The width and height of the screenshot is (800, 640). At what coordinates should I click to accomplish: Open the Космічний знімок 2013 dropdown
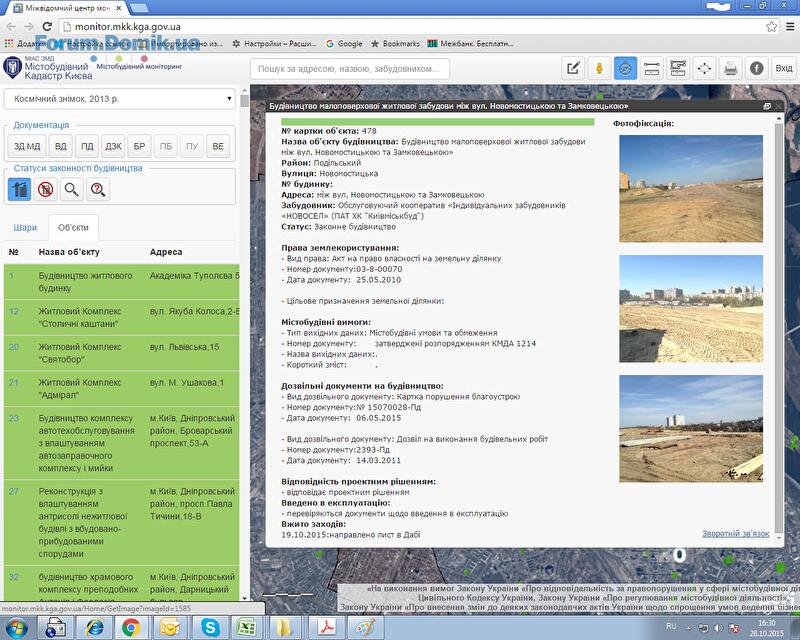tap(124, 99)
